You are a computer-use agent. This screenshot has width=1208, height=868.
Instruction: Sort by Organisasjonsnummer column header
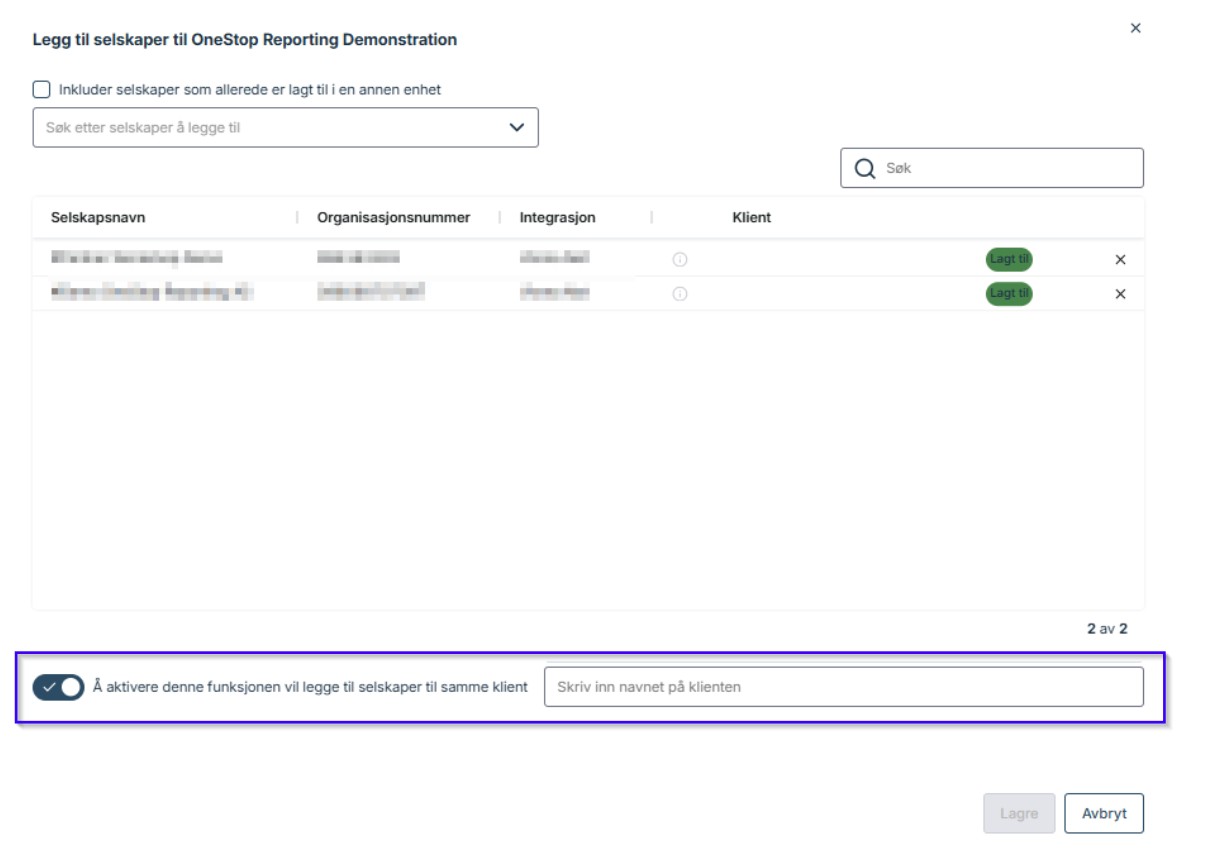393,218
